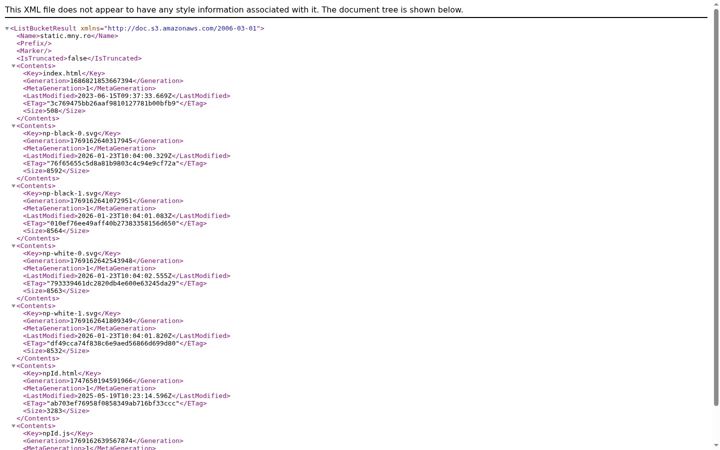
Task: Click the xmlns namespace URL value
Action: (182, 28)
